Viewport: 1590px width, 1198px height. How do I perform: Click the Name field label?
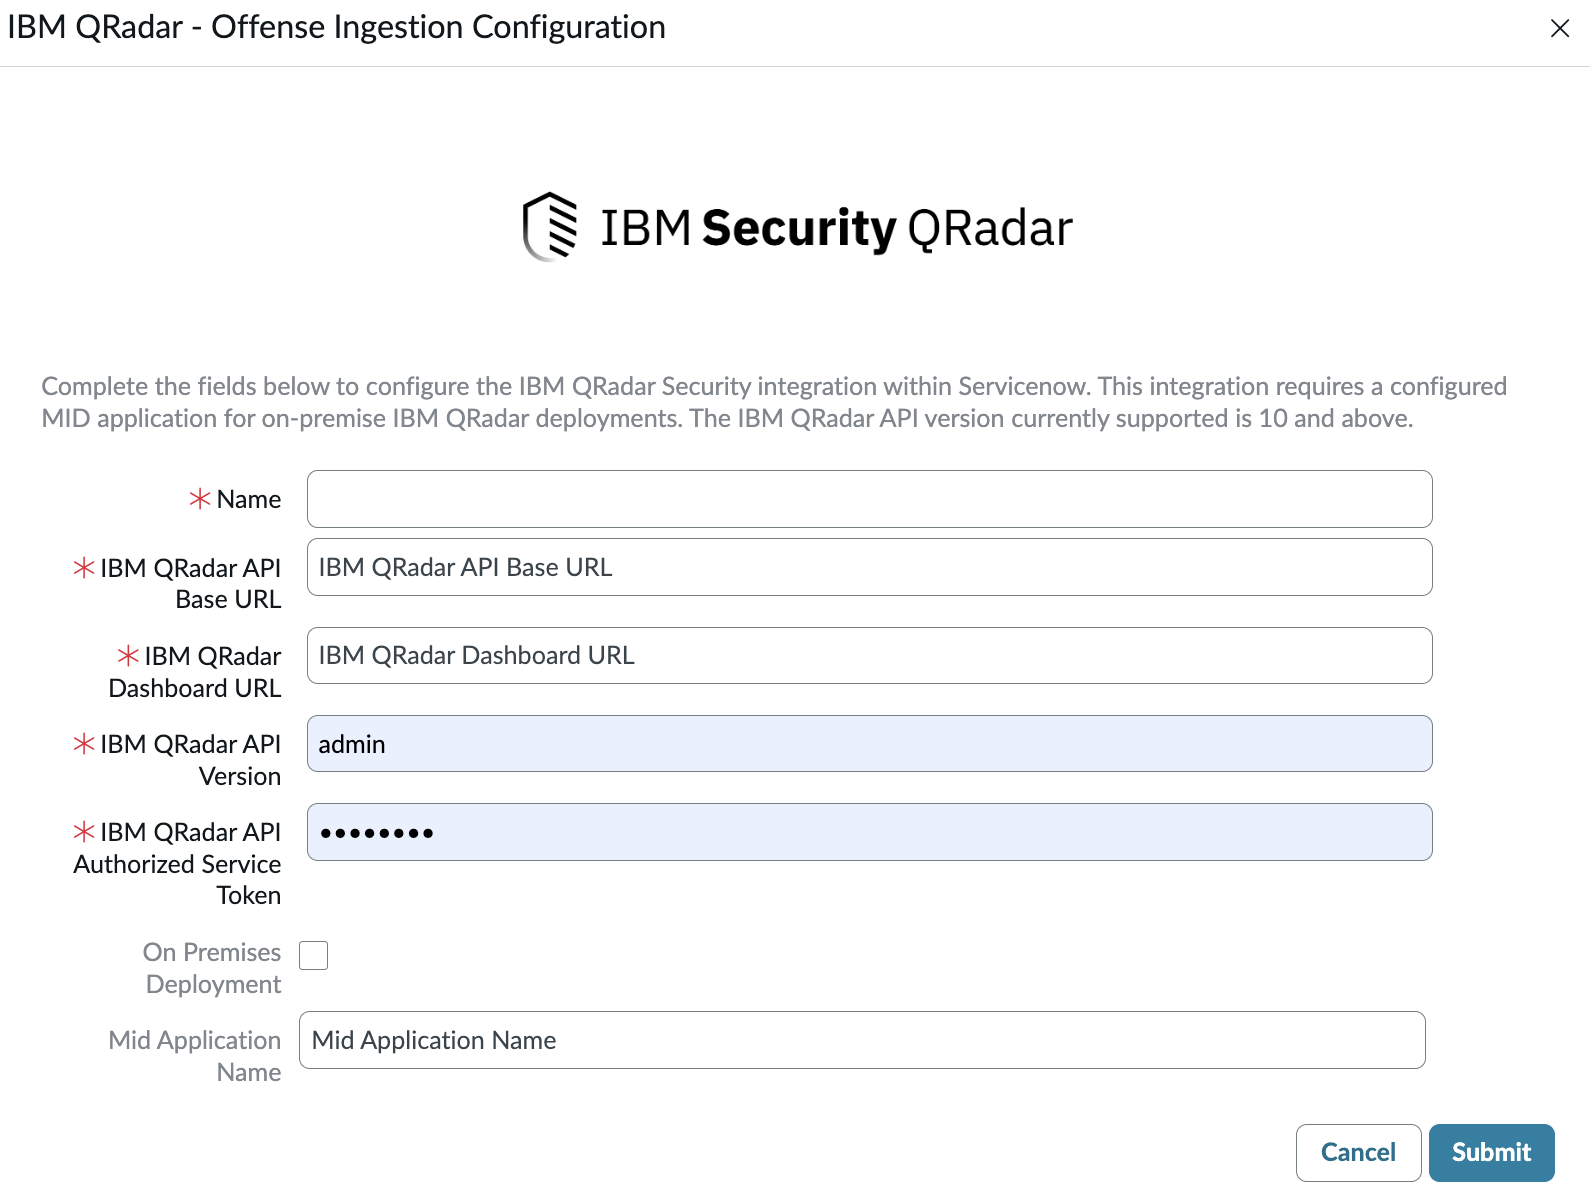click(x=248, y=499)
